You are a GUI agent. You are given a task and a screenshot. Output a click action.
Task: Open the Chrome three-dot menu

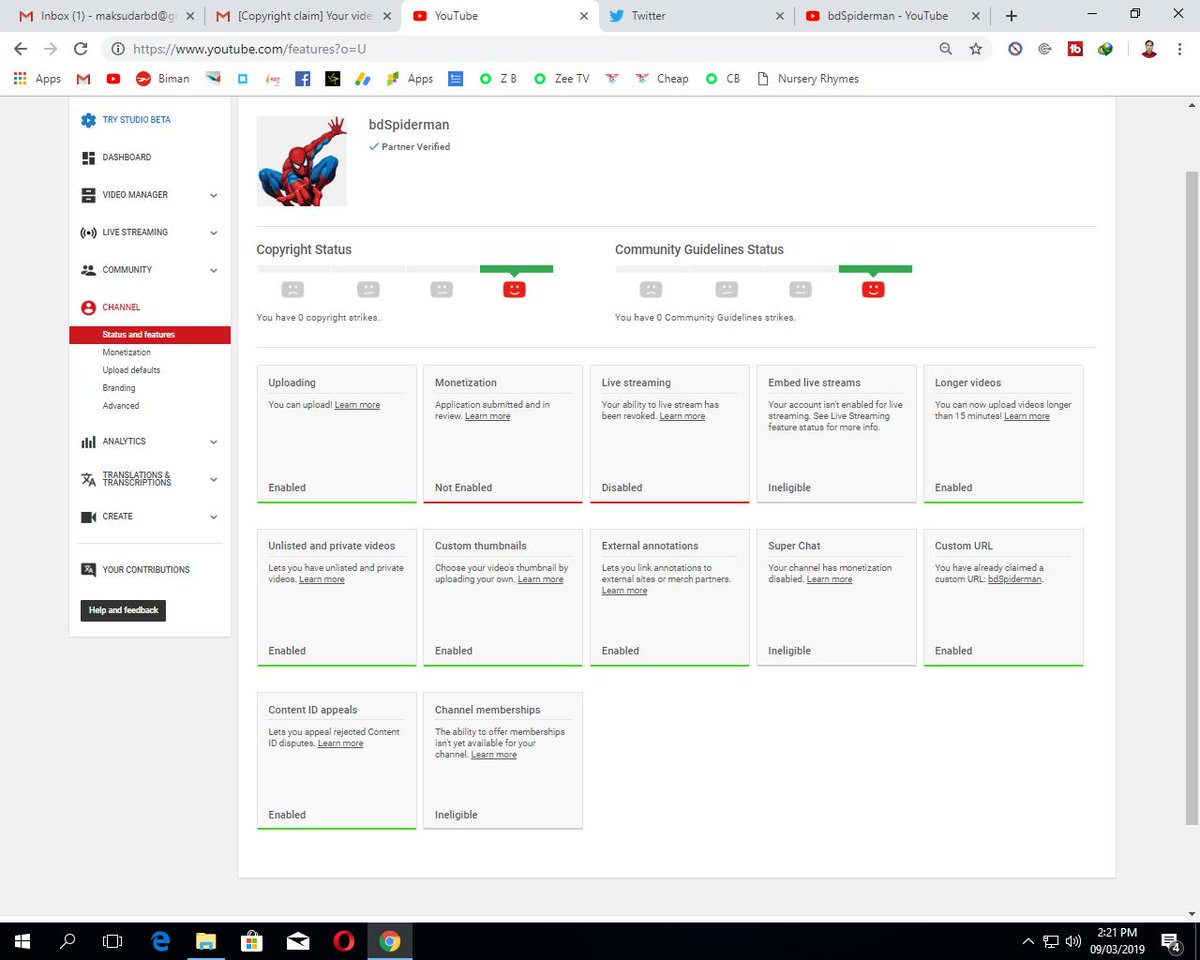click(1181, 48)
